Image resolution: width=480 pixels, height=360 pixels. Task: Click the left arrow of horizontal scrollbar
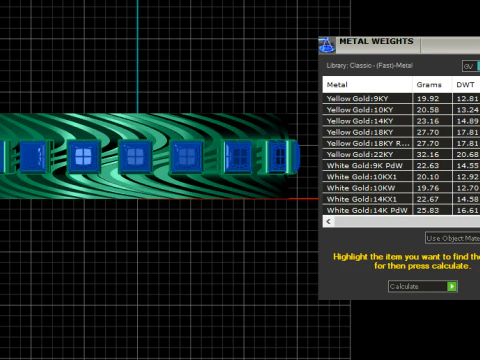pos(329,221)
